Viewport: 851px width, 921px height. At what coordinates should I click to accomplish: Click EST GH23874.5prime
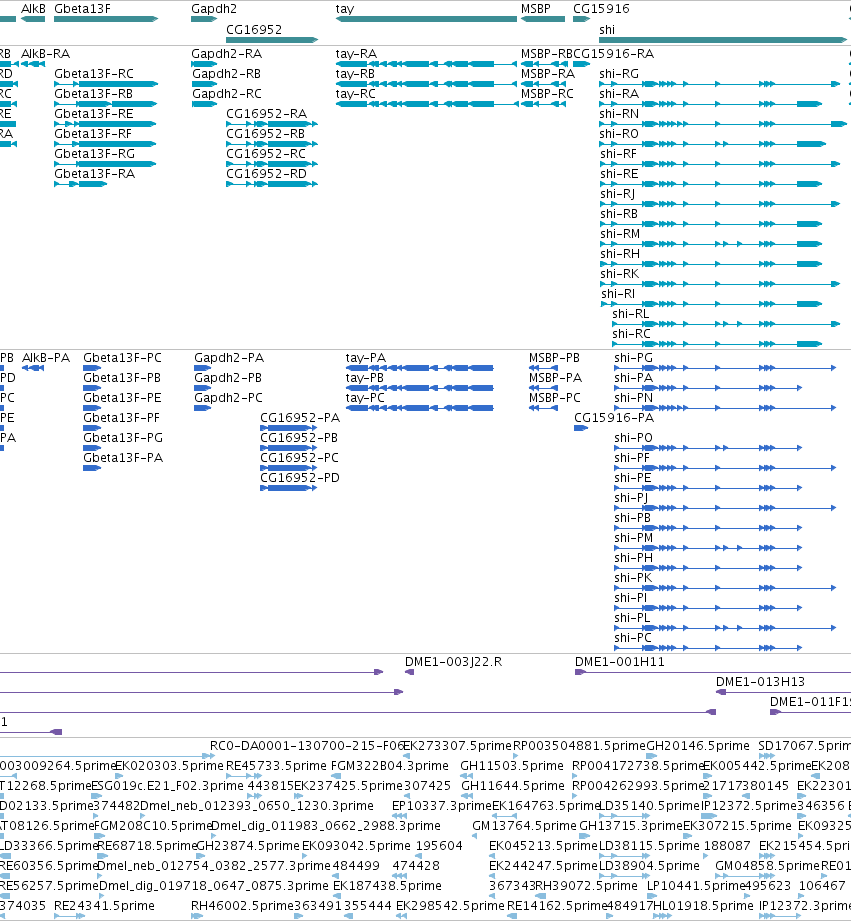click(248, 846)
